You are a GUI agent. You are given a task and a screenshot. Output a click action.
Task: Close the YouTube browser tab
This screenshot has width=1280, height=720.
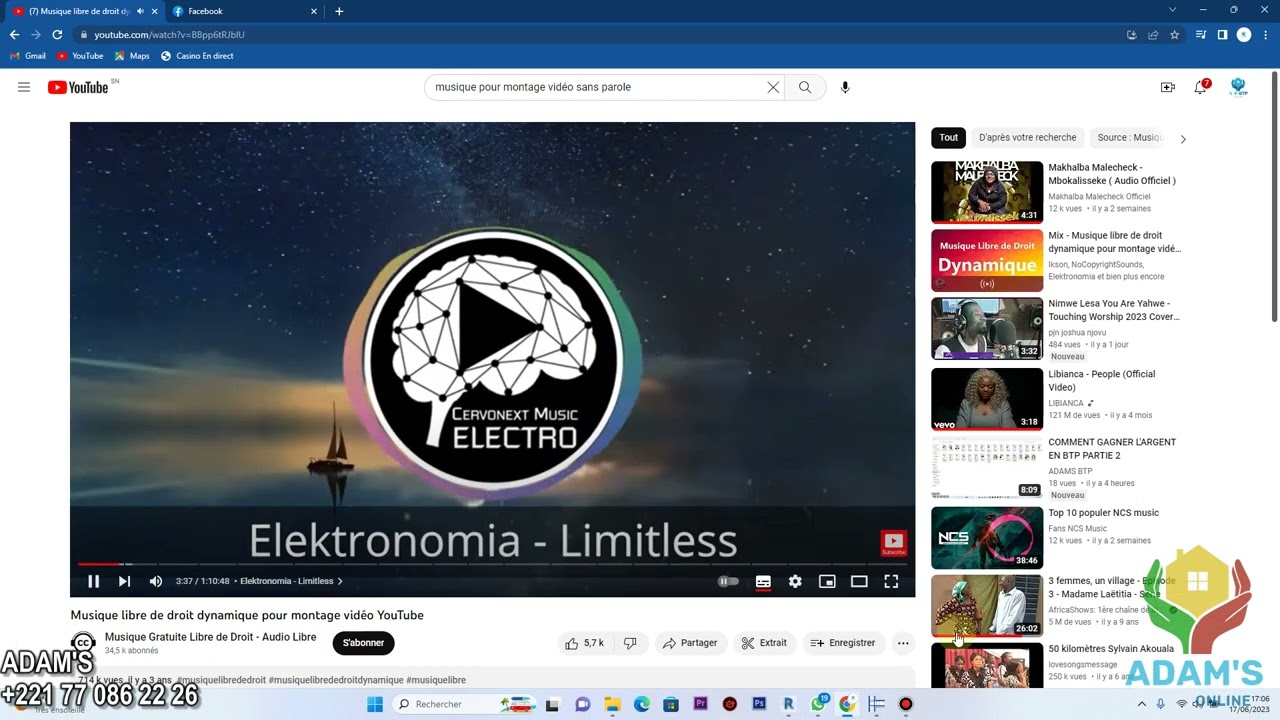click(x=154, y=11)
